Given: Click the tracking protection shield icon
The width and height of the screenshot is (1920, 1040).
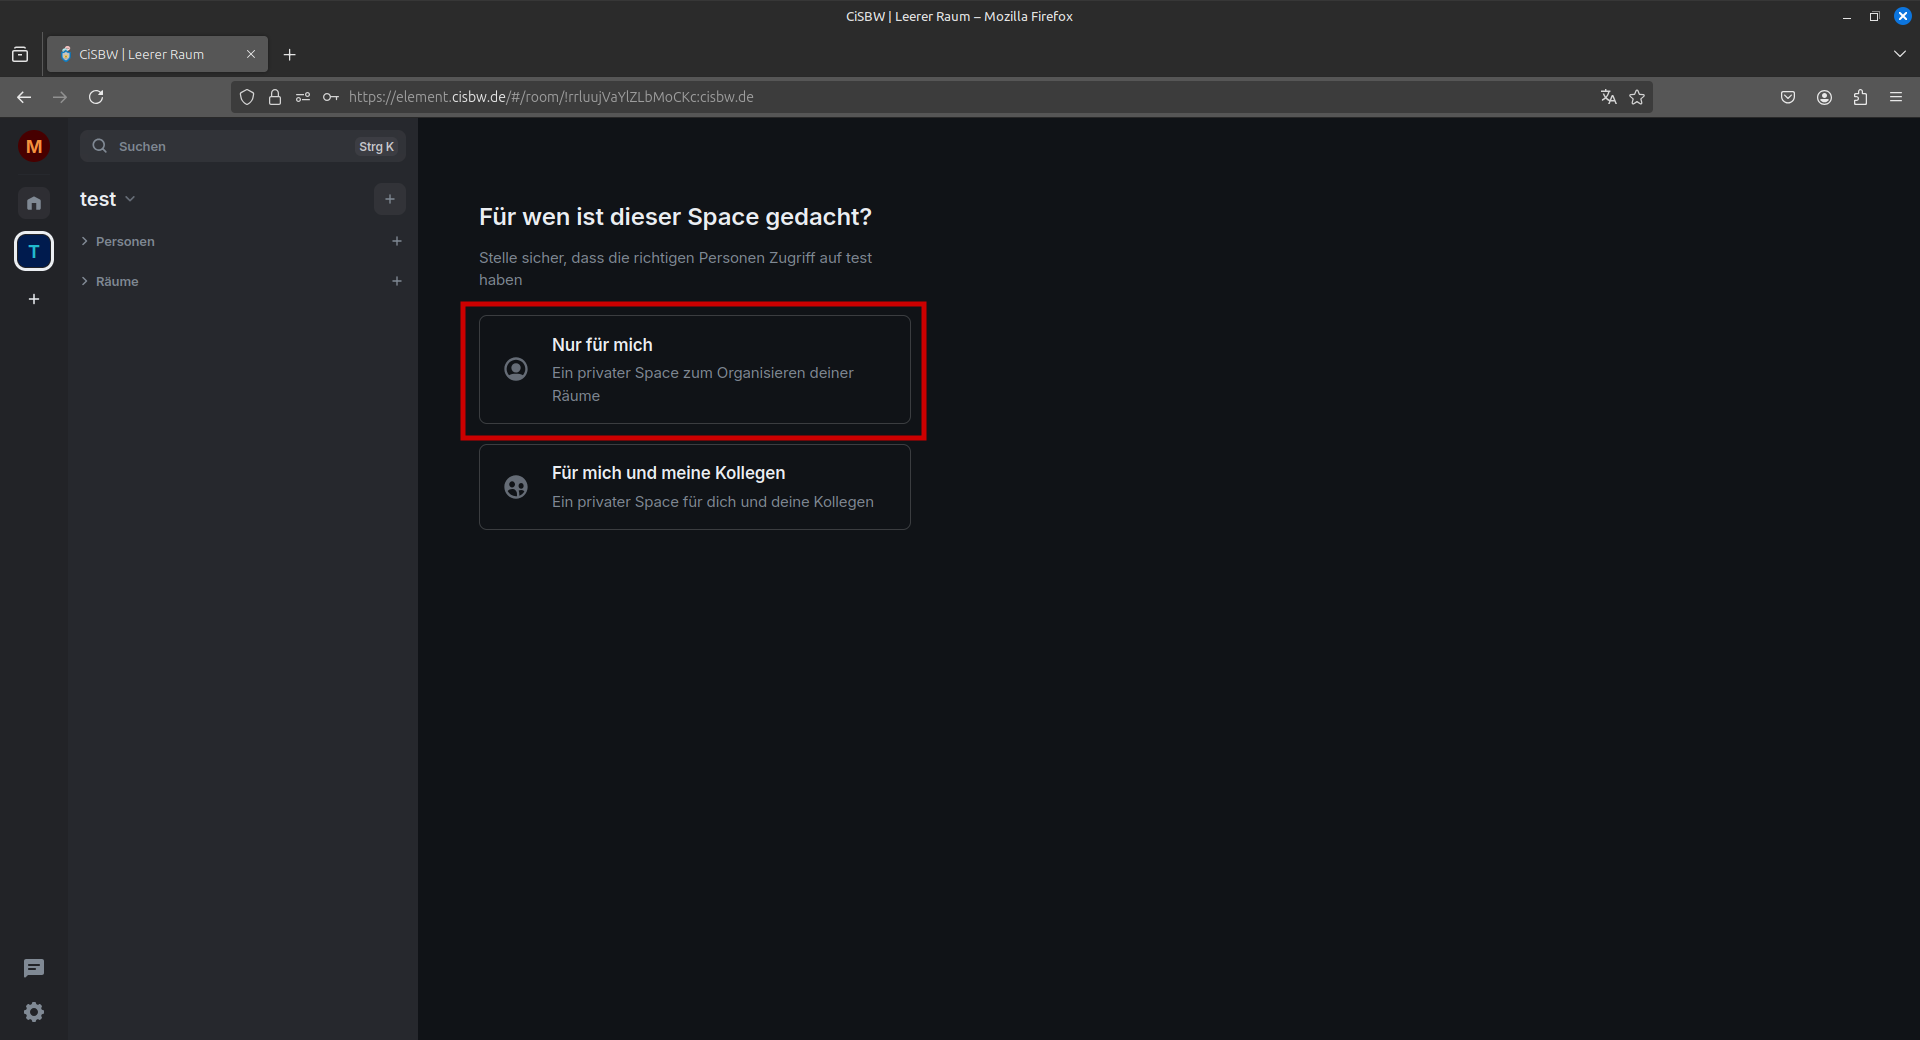Looking at the screenshot, I should 247,97.
